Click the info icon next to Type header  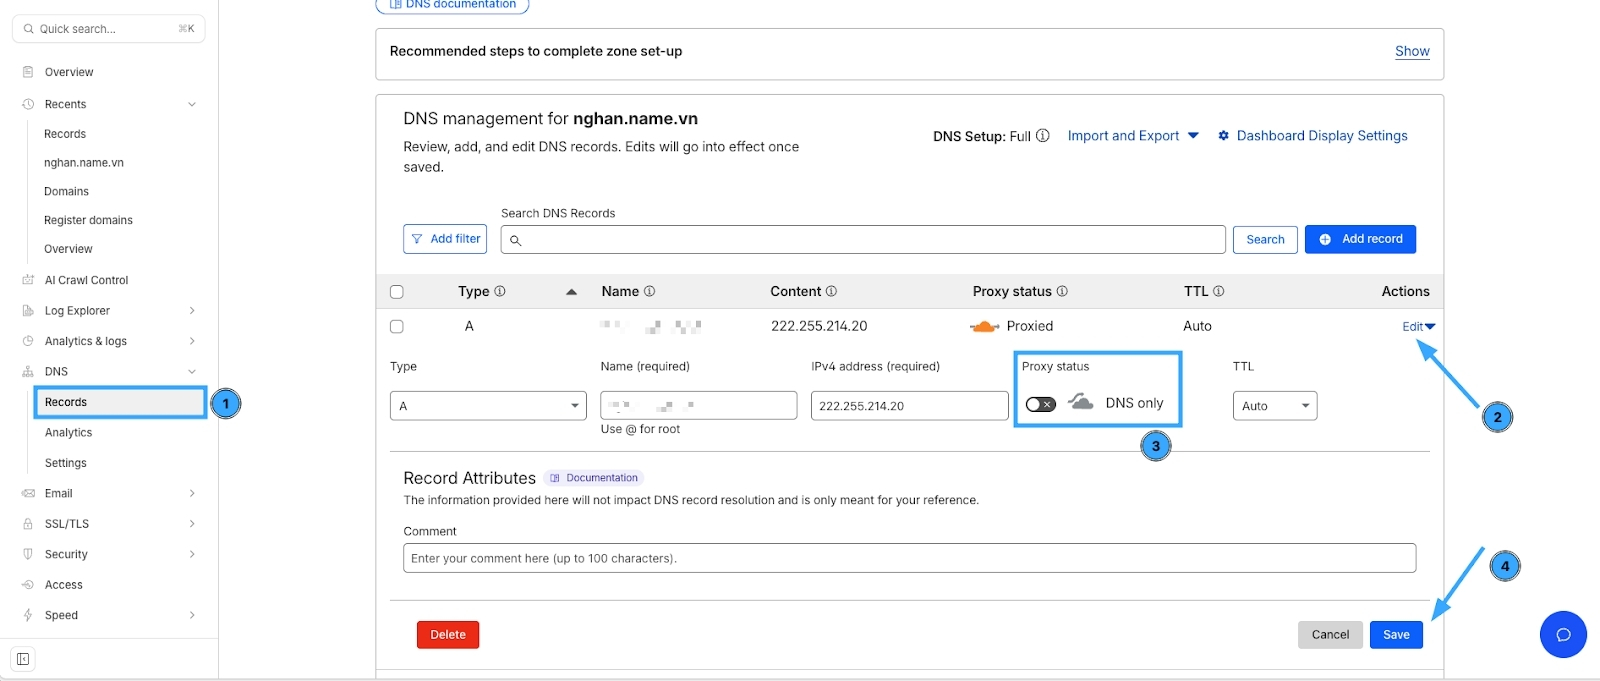pyautogui.click(x=500, y=291)
